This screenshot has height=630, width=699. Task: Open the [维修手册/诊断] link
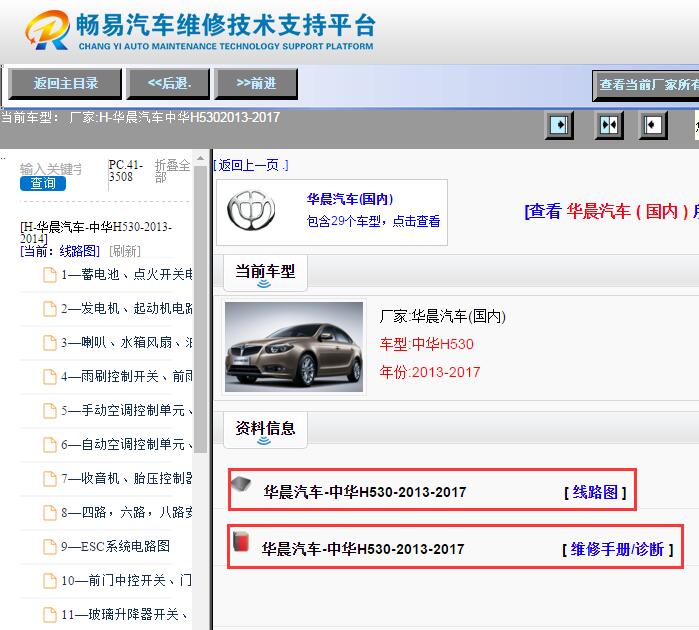(617, 549)
